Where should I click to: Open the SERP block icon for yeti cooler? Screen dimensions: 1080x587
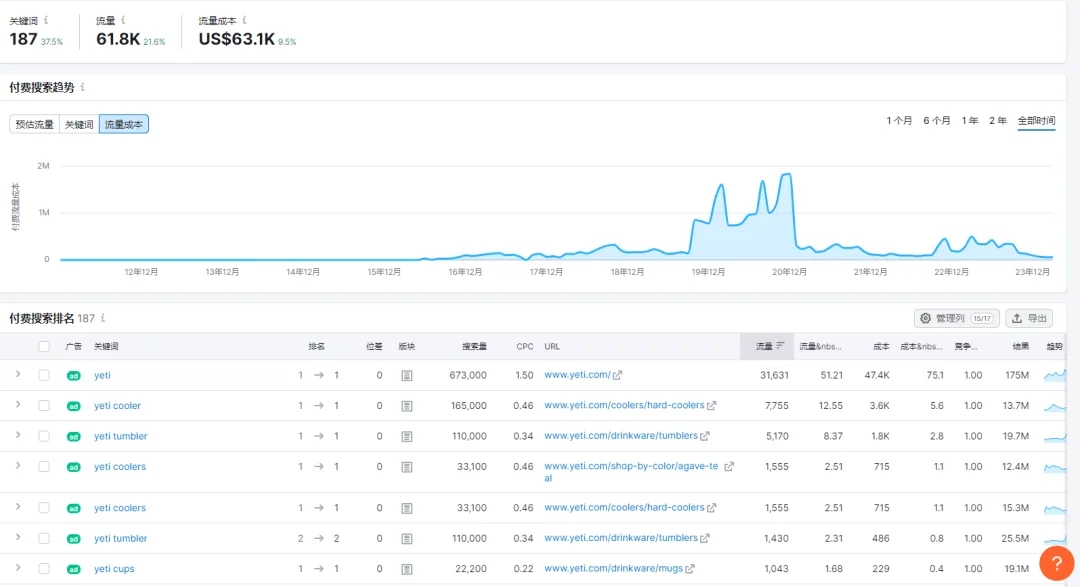[x=407, y=406]
